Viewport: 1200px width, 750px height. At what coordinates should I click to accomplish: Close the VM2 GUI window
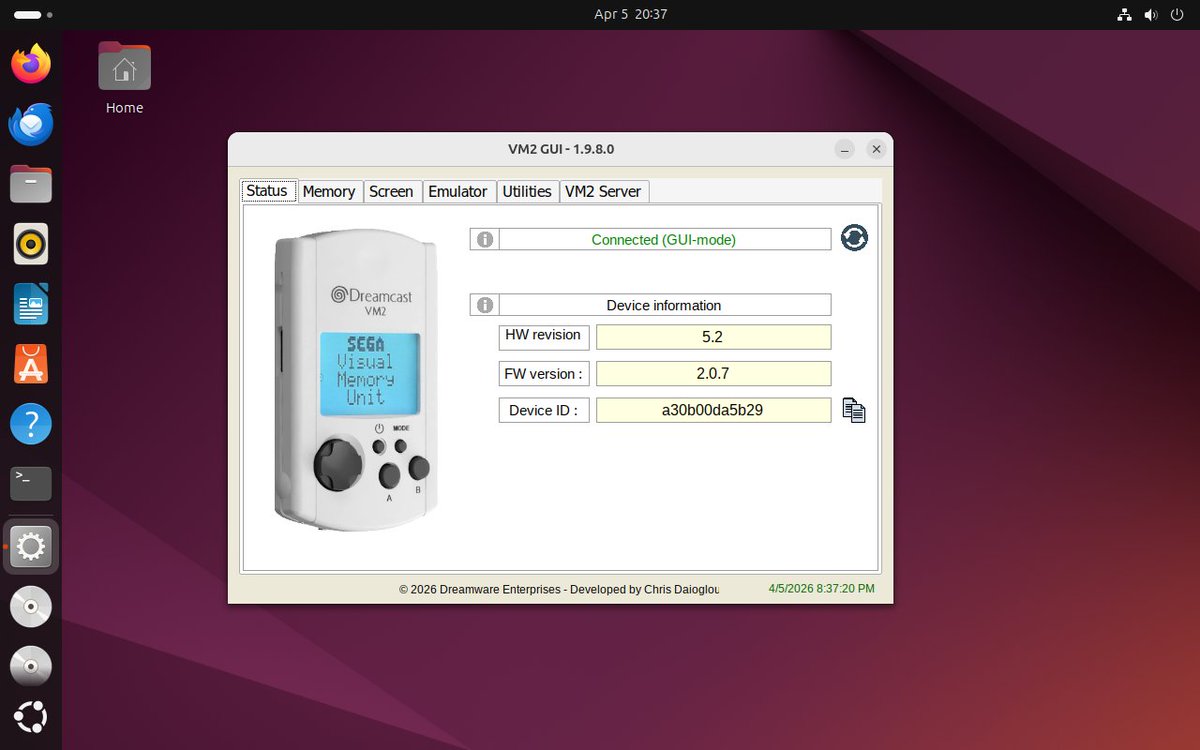click(876, 149)
